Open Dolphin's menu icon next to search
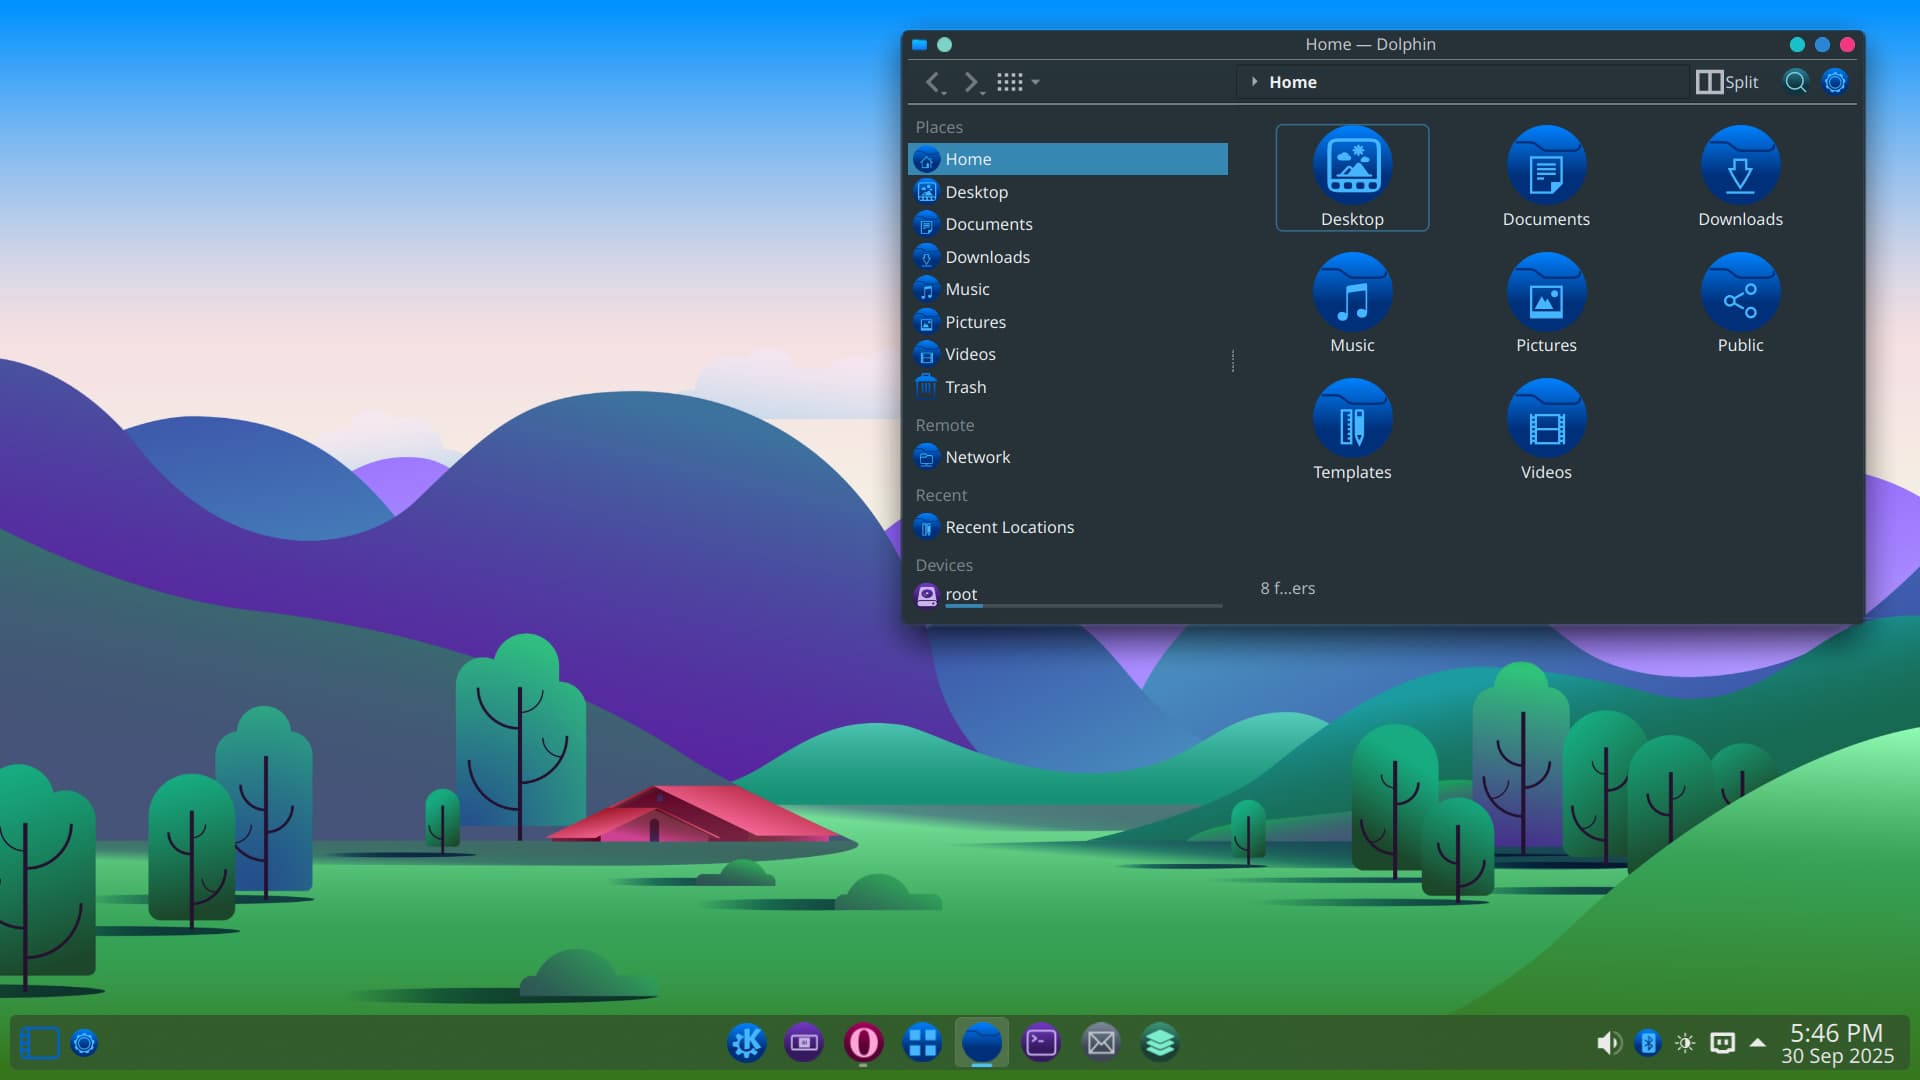The image size is (1920, 1080). pos(1835,82)
